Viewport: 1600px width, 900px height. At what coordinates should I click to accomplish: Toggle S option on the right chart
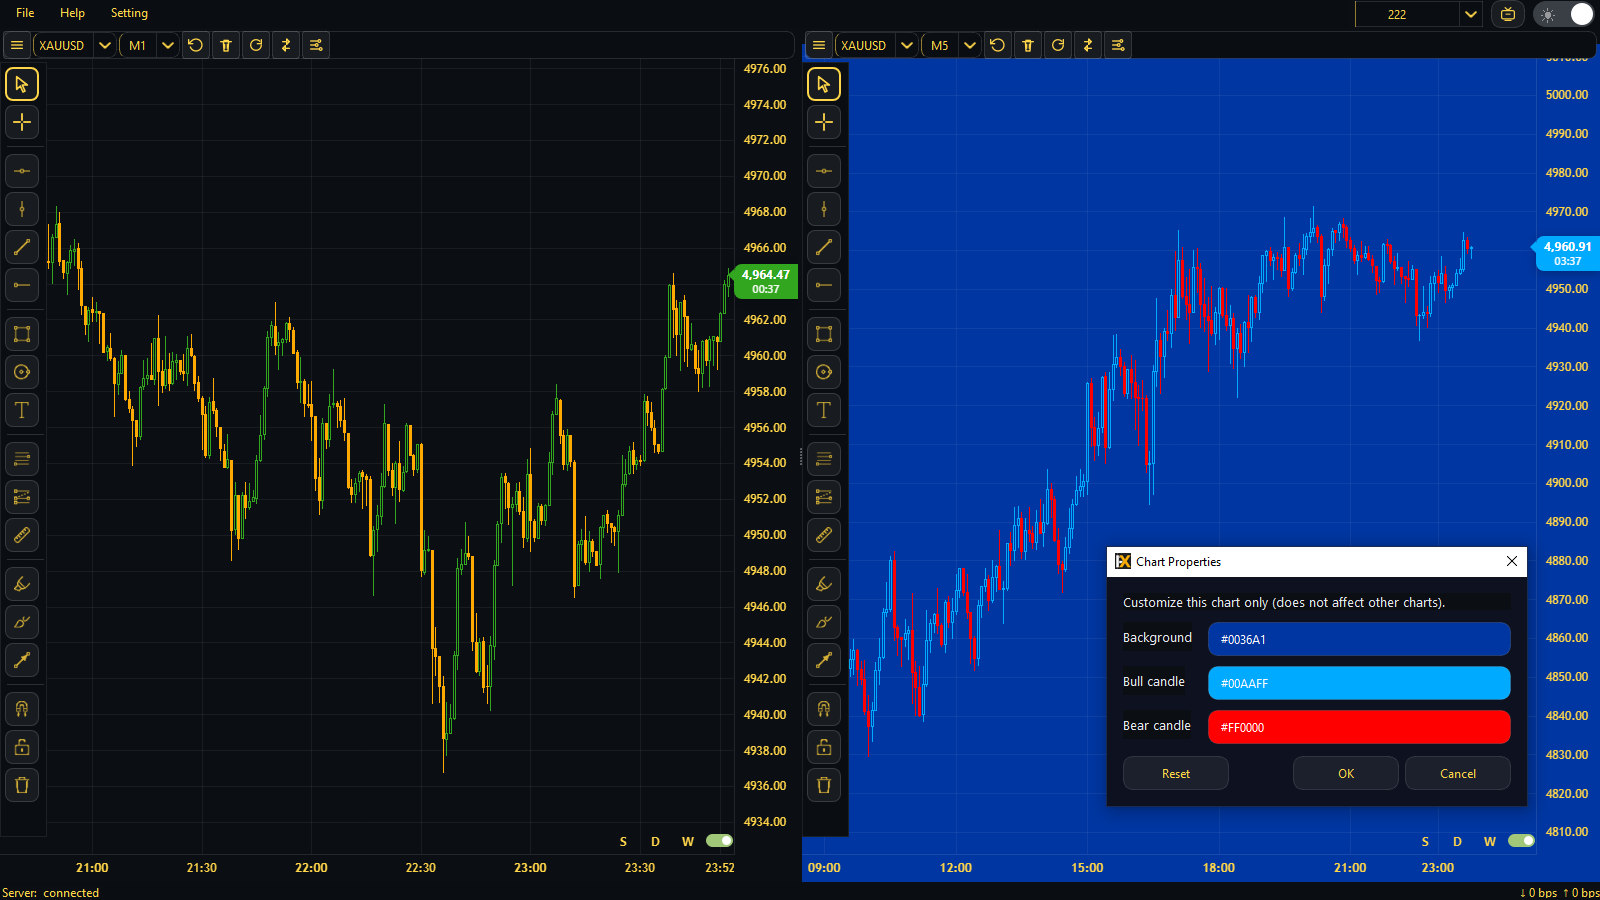[1425, 842]
